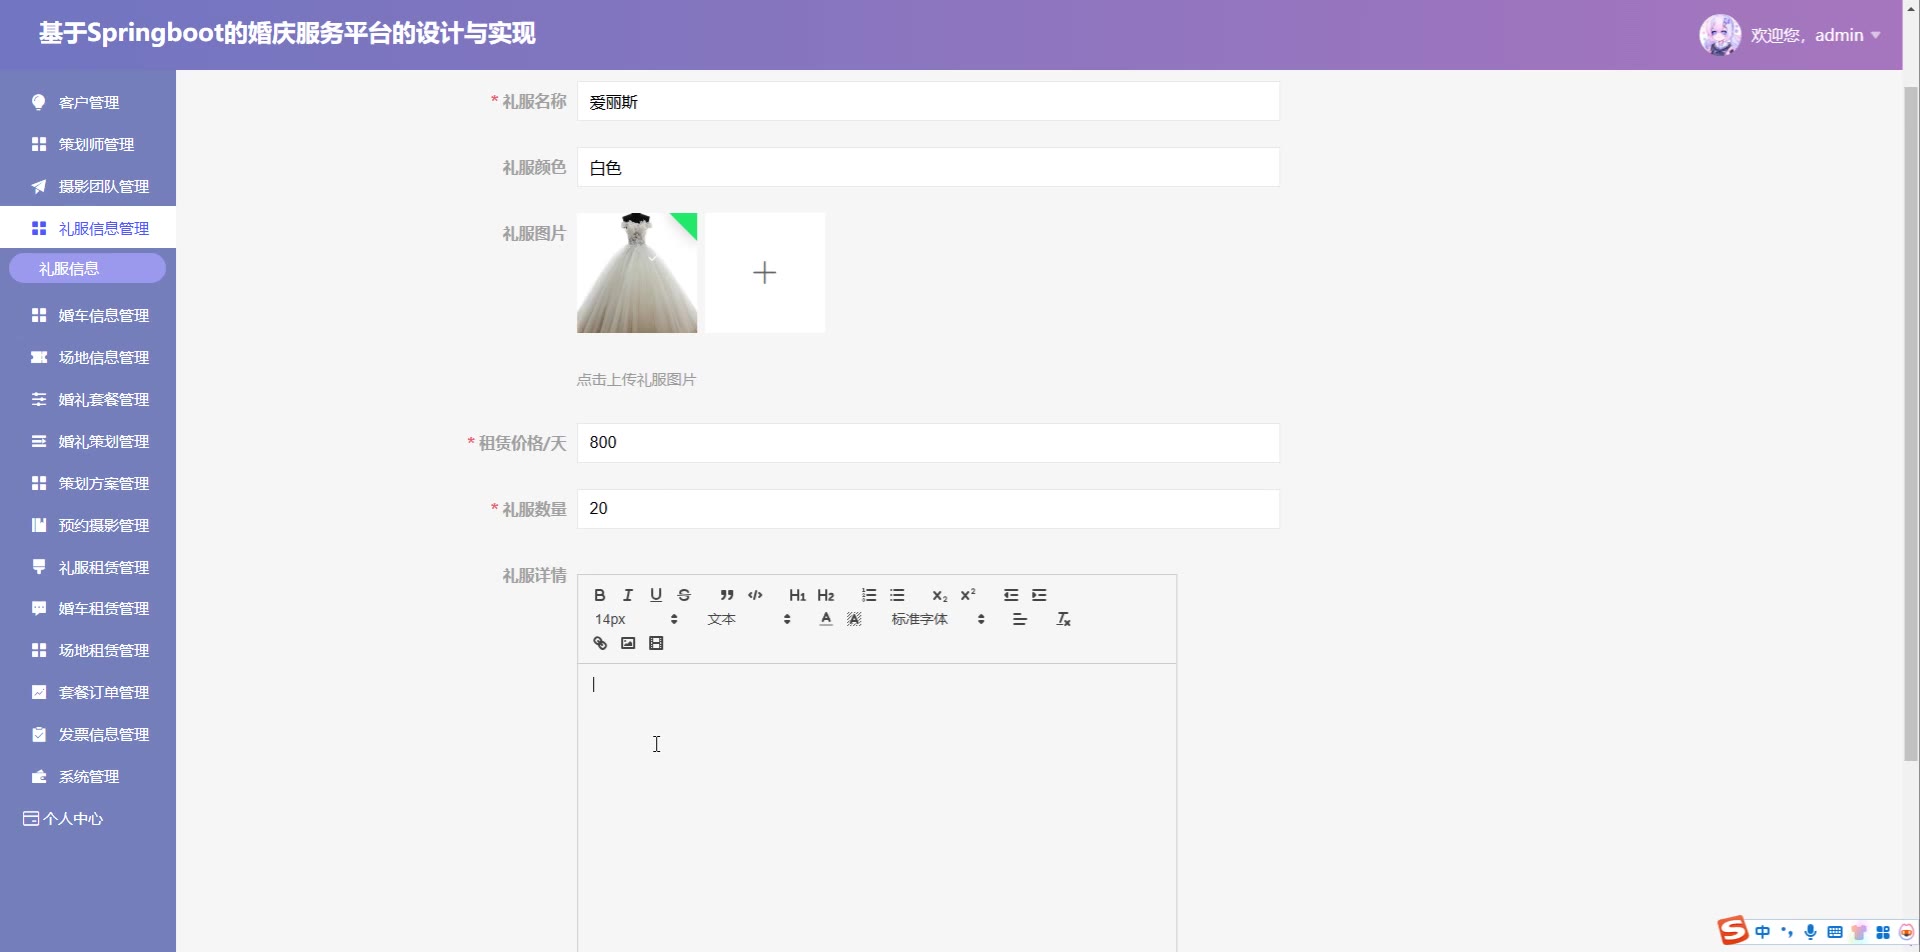Click the 租赁价格/天 input field
Viewport: 1920px width, 952px height.
(x=928, y=443)
